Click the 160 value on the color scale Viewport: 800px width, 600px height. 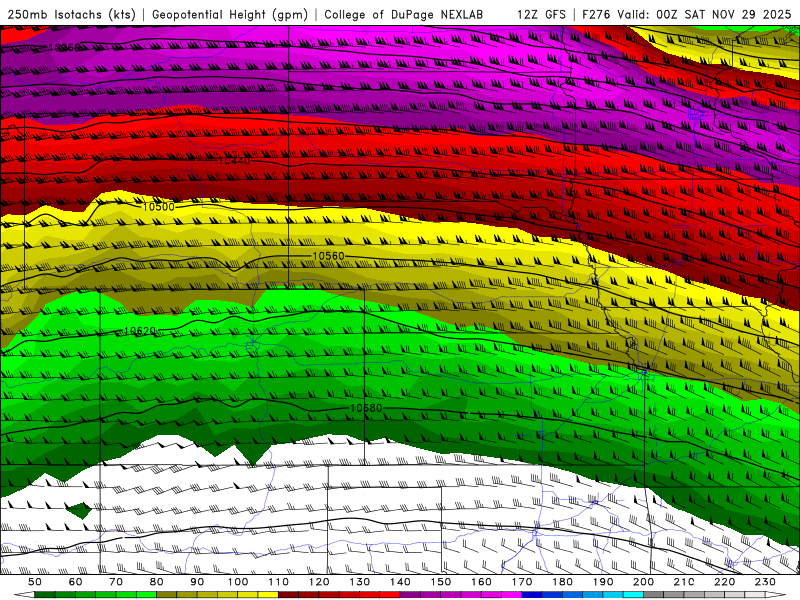481,582
